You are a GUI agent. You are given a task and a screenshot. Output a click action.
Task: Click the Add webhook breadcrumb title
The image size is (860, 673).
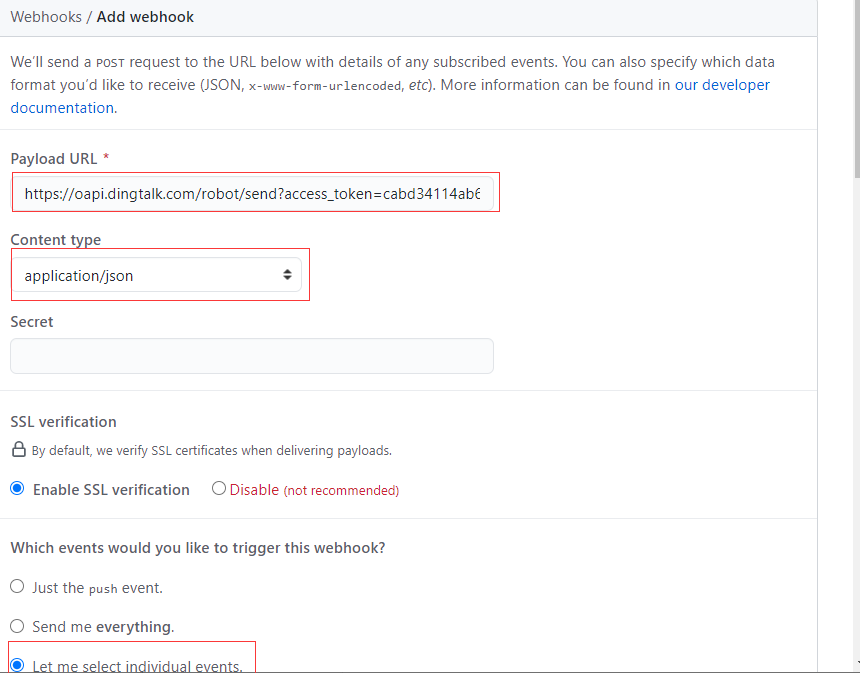click(145, 17)
